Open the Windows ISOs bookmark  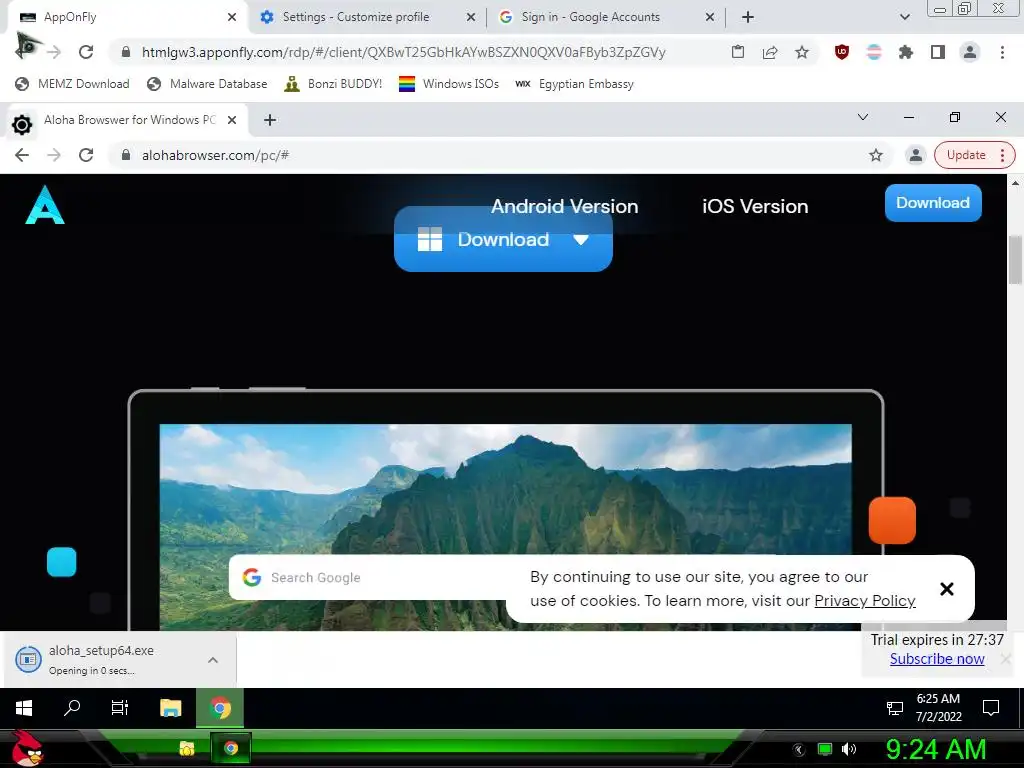(x=449, y=84)
